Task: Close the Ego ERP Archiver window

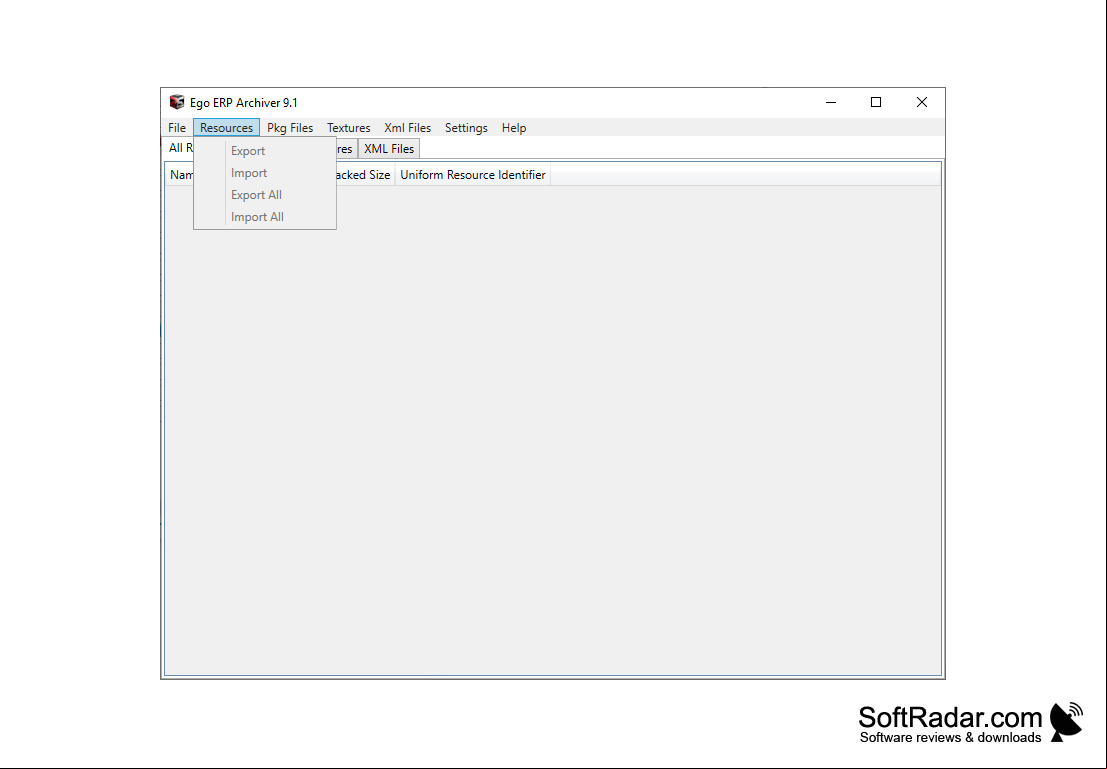Action: pyautogui.click(x=921, y=102)
